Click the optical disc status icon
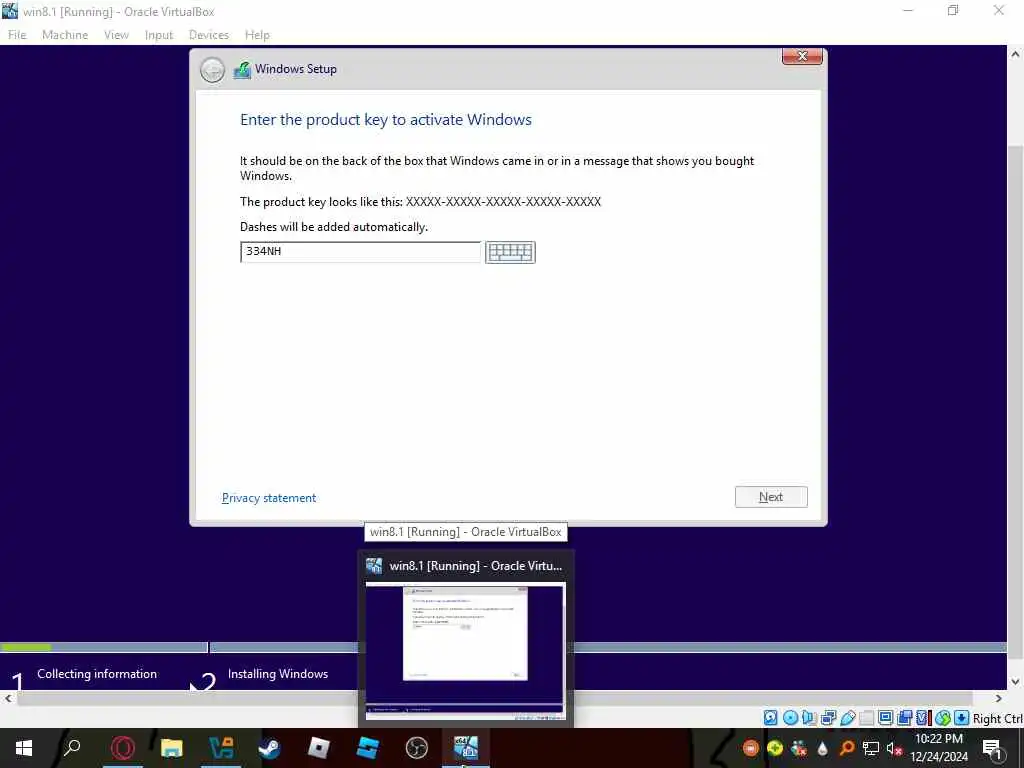 790,718
